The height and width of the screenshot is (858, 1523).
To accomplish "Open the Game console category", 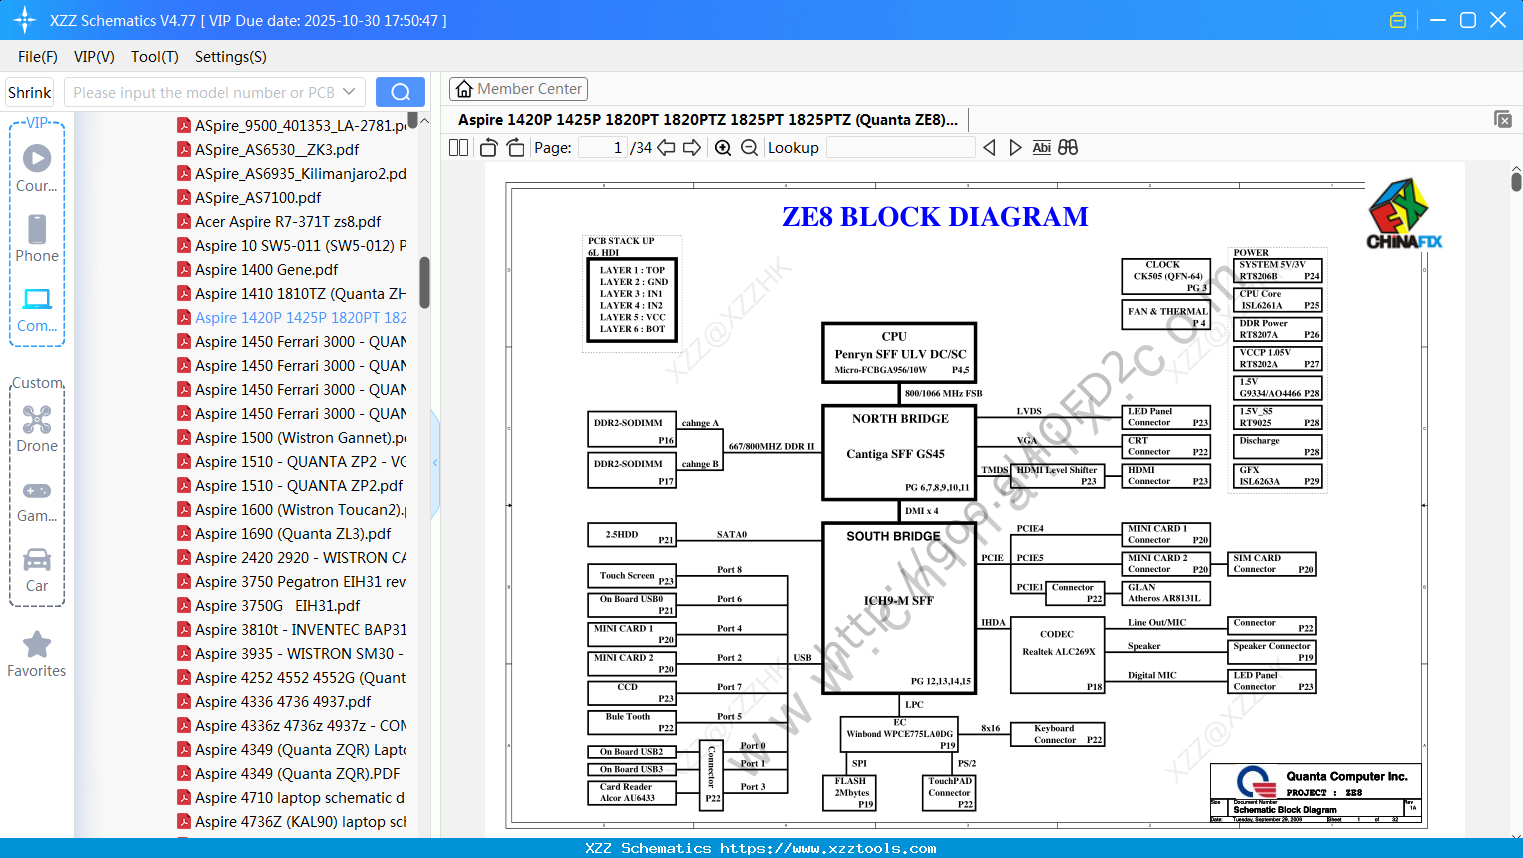I will 37,500.
